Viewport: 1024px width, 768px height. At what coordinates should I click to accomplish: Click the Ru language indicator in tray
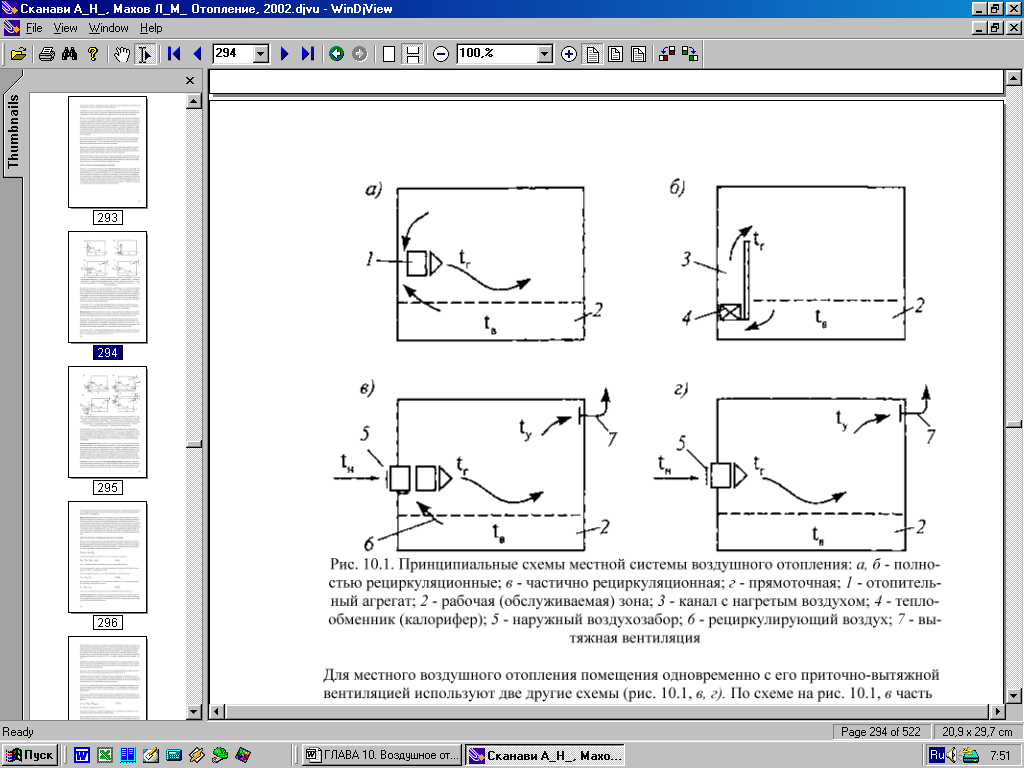(x=937, y=756)
